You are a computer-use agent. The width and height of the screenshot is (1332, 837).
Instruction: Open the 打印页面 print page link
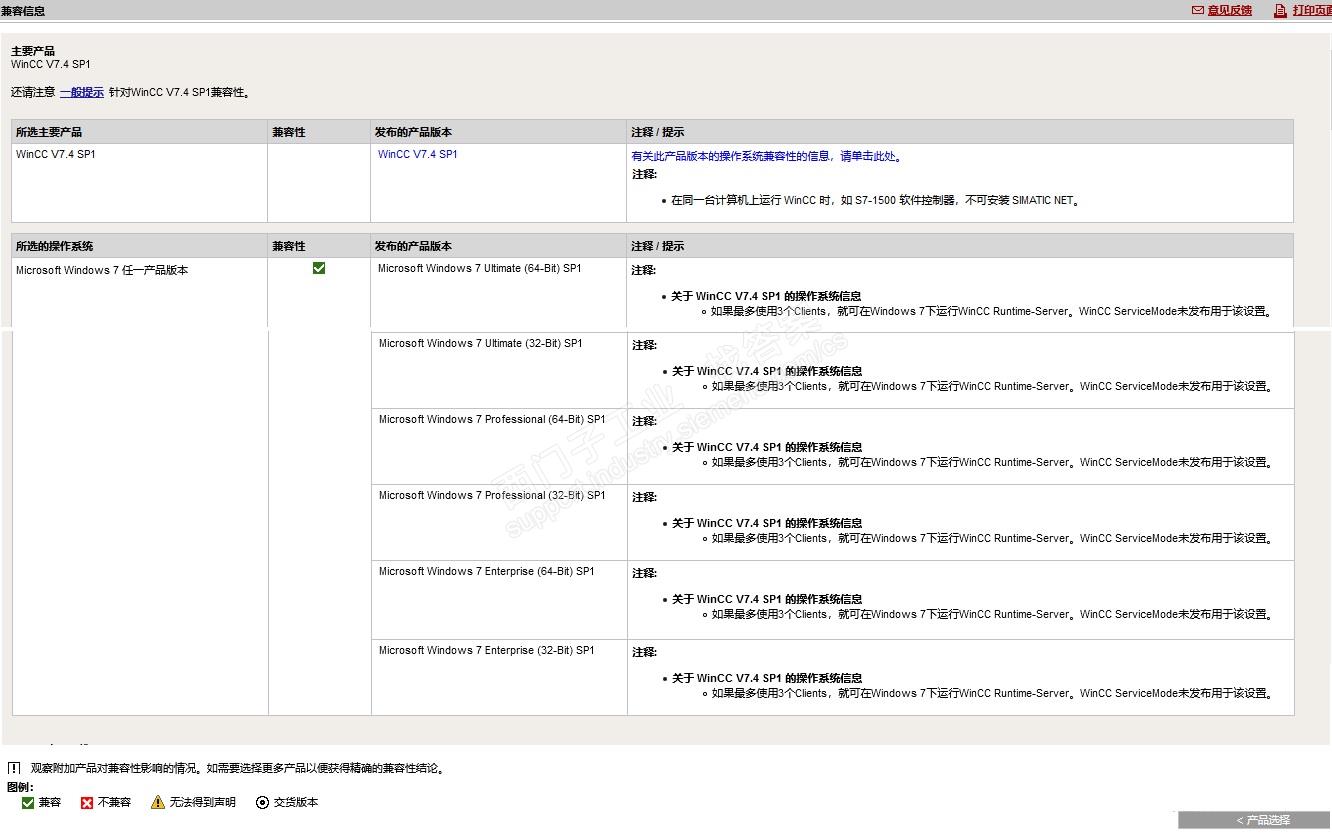(1311, 10)
